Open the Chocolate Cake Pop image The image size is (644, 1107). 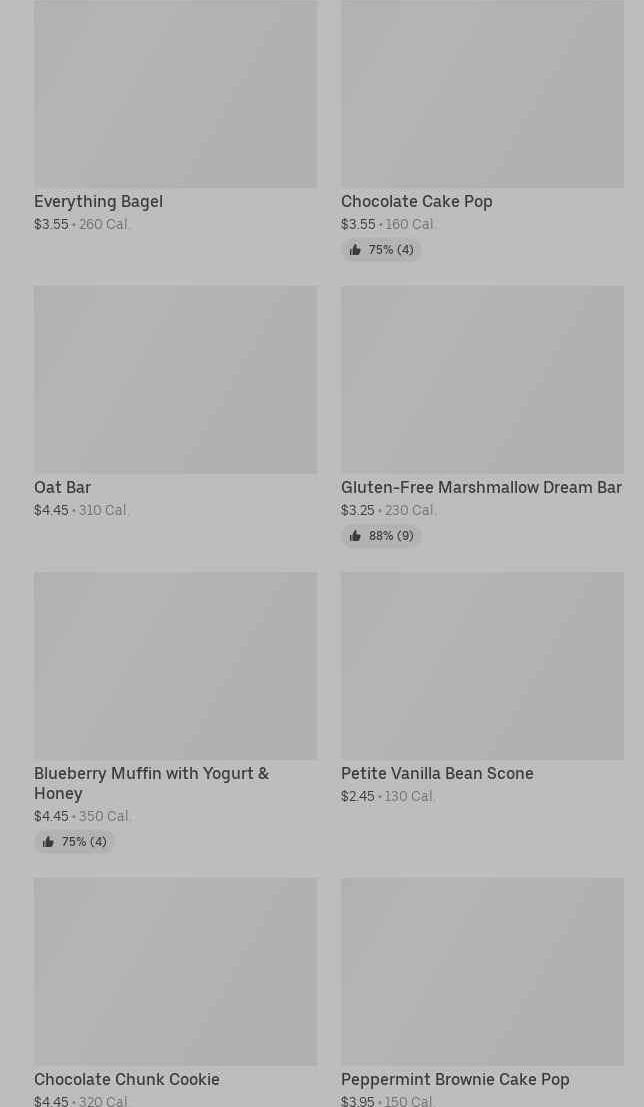pos(482,94)
